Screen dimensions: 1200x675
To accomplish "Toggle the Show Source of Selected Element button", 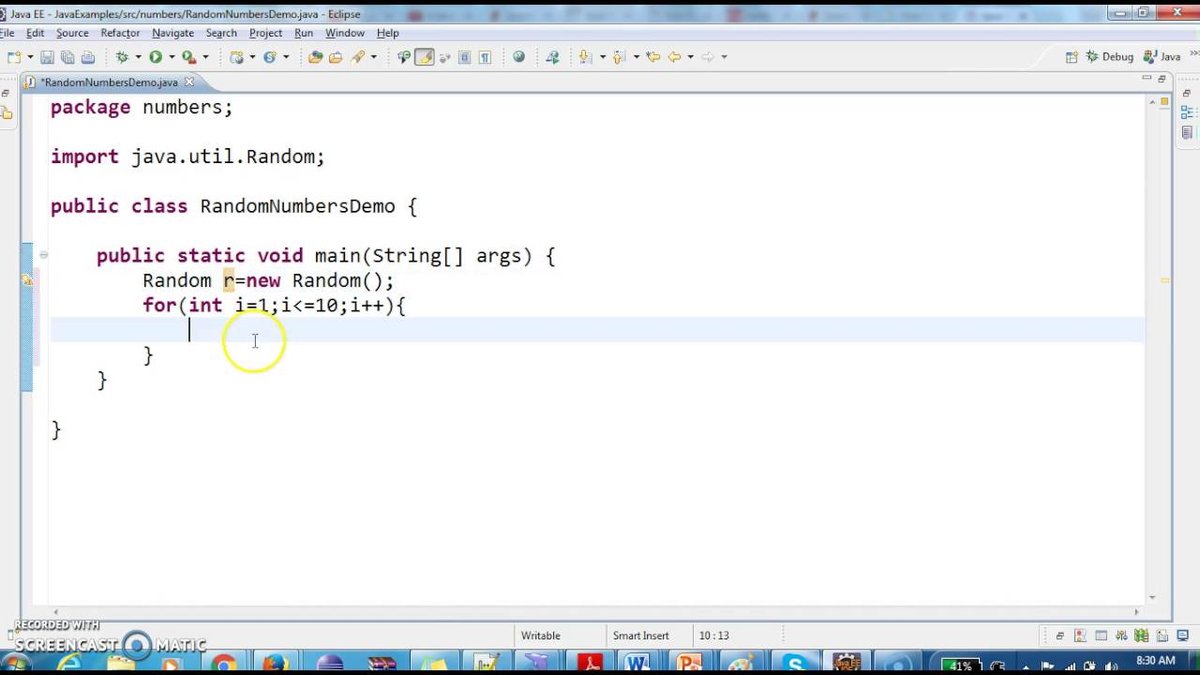I will 464,57.
